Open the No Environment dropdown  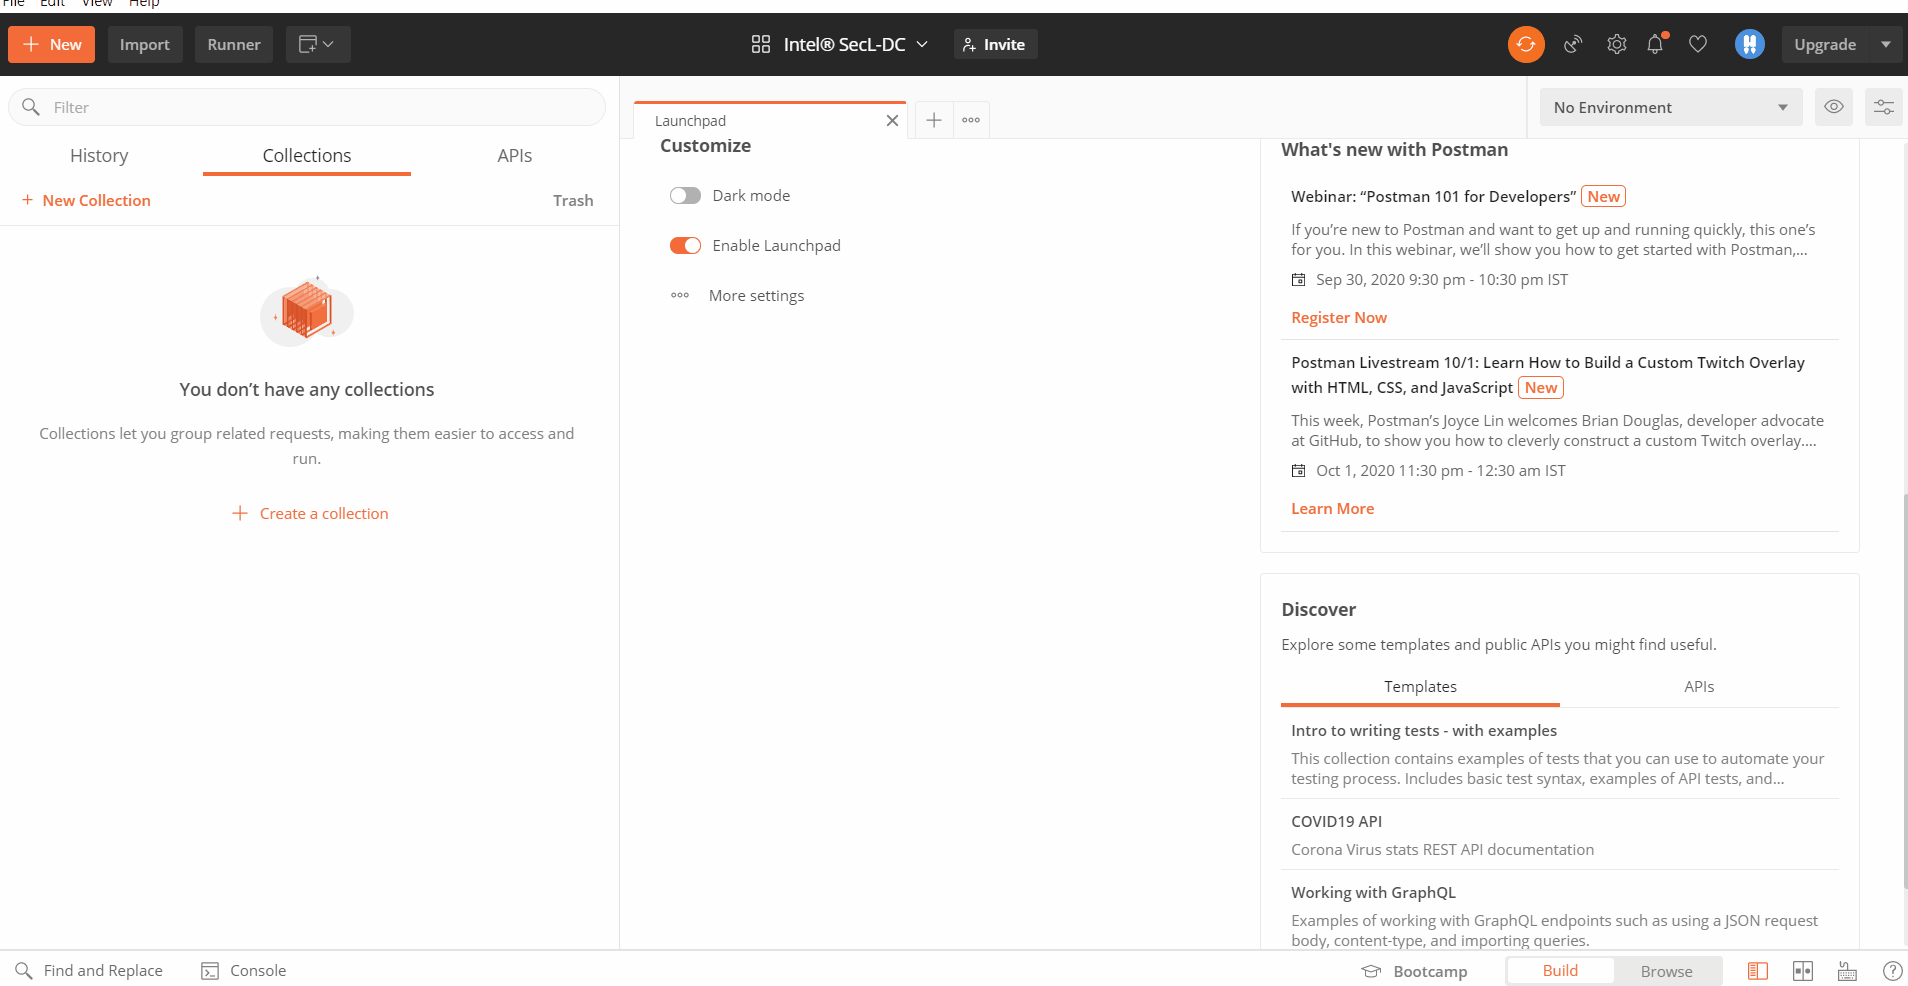(x=1670, y=107)
